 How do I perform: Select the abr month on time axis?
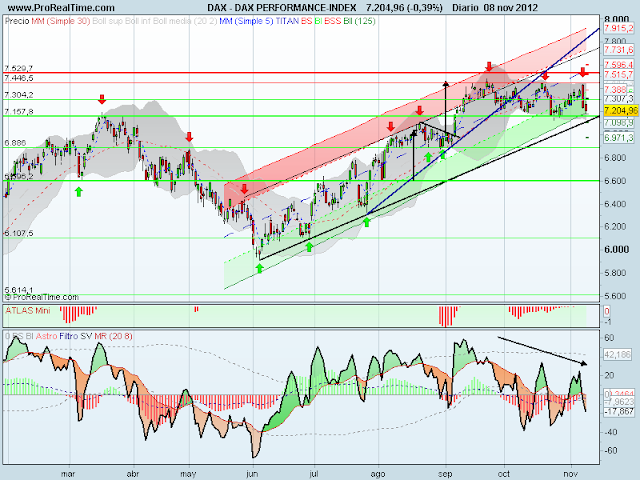coord(133,473)
